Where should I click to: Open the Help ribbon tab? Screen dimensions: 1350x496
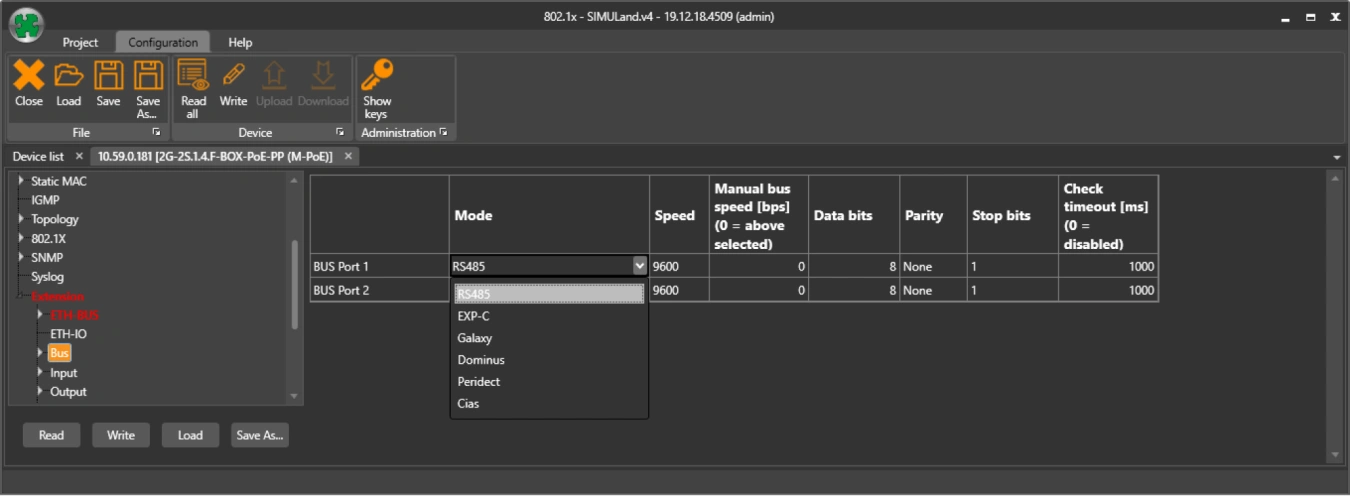[240, 43]
